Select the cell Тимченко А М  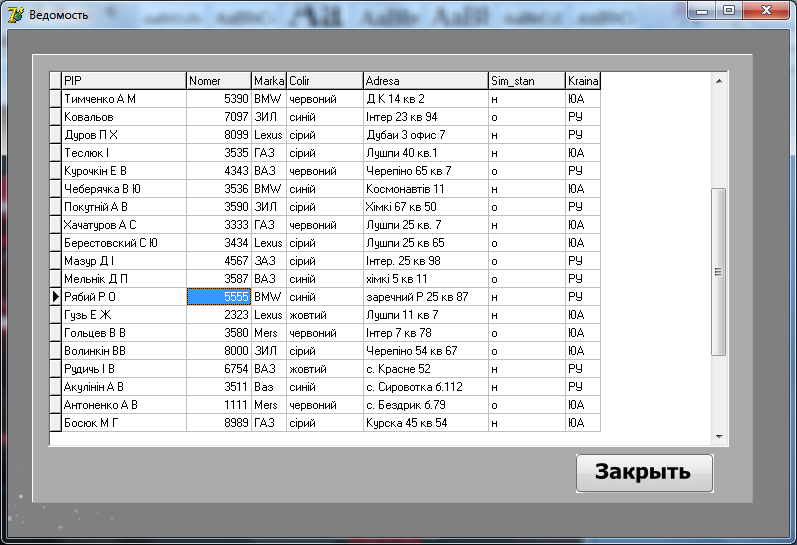click(x=124, y=99)
